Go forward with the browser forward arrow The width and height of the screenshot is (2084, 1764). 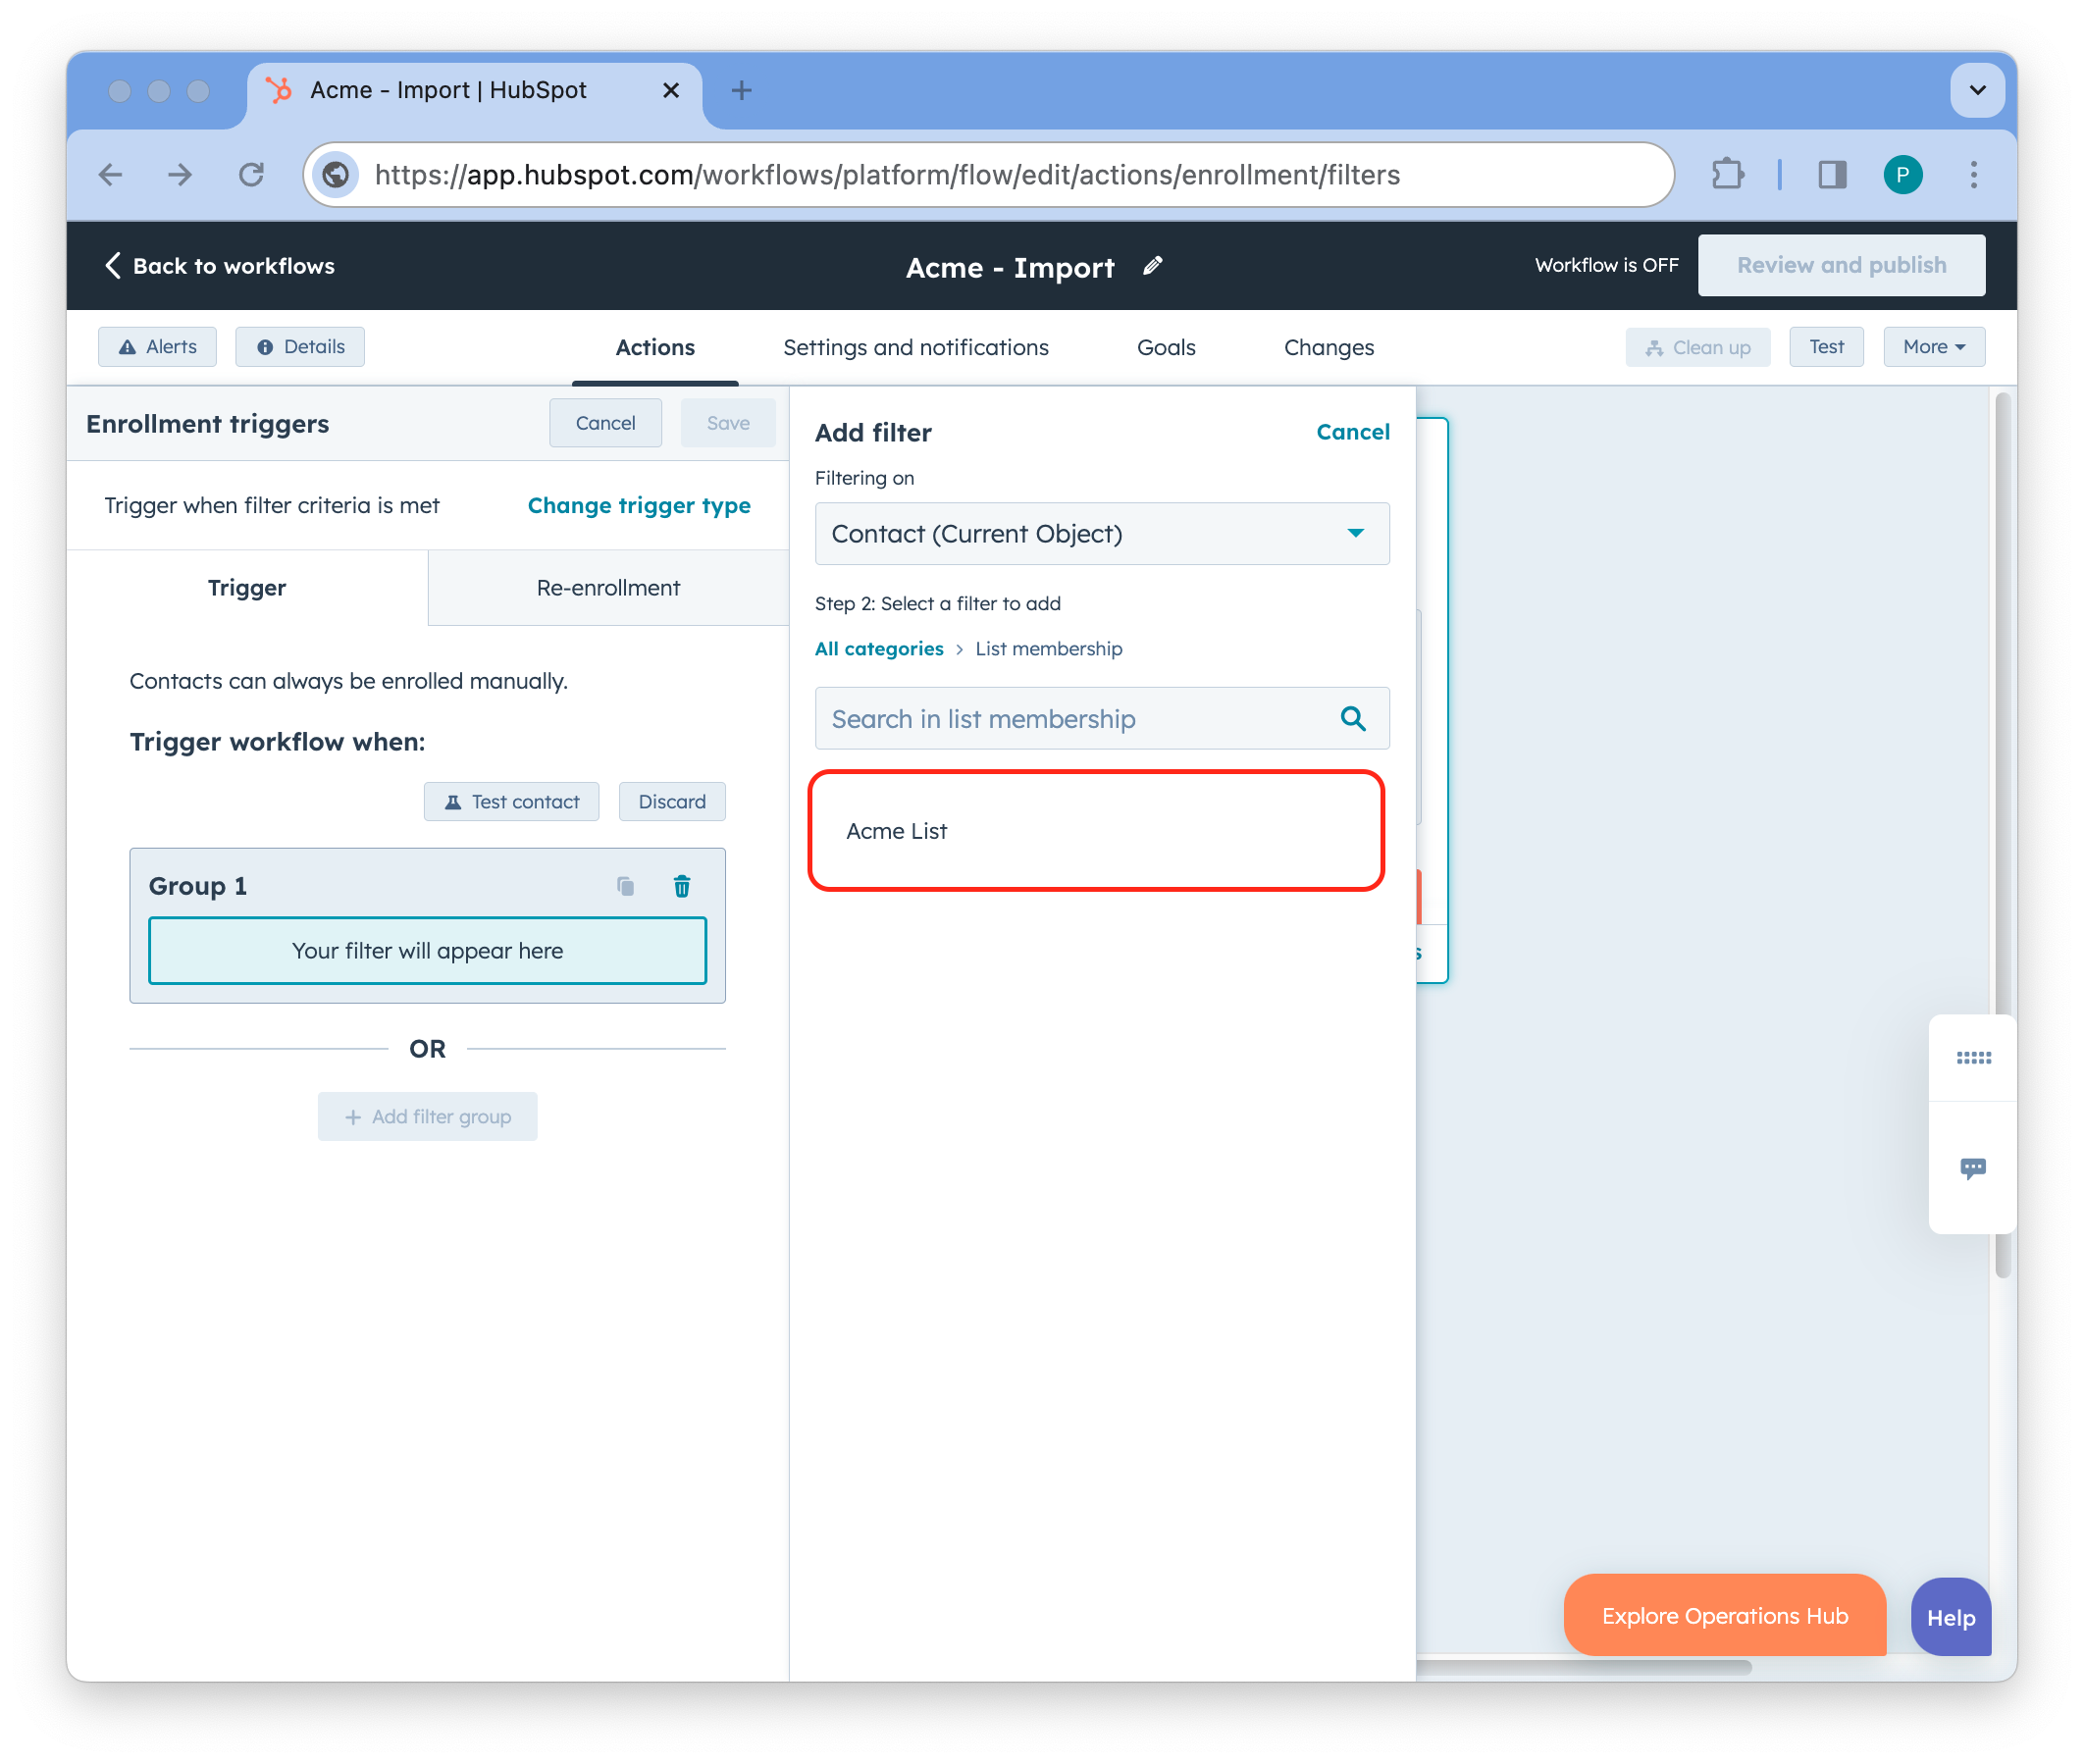pos(181,175)
